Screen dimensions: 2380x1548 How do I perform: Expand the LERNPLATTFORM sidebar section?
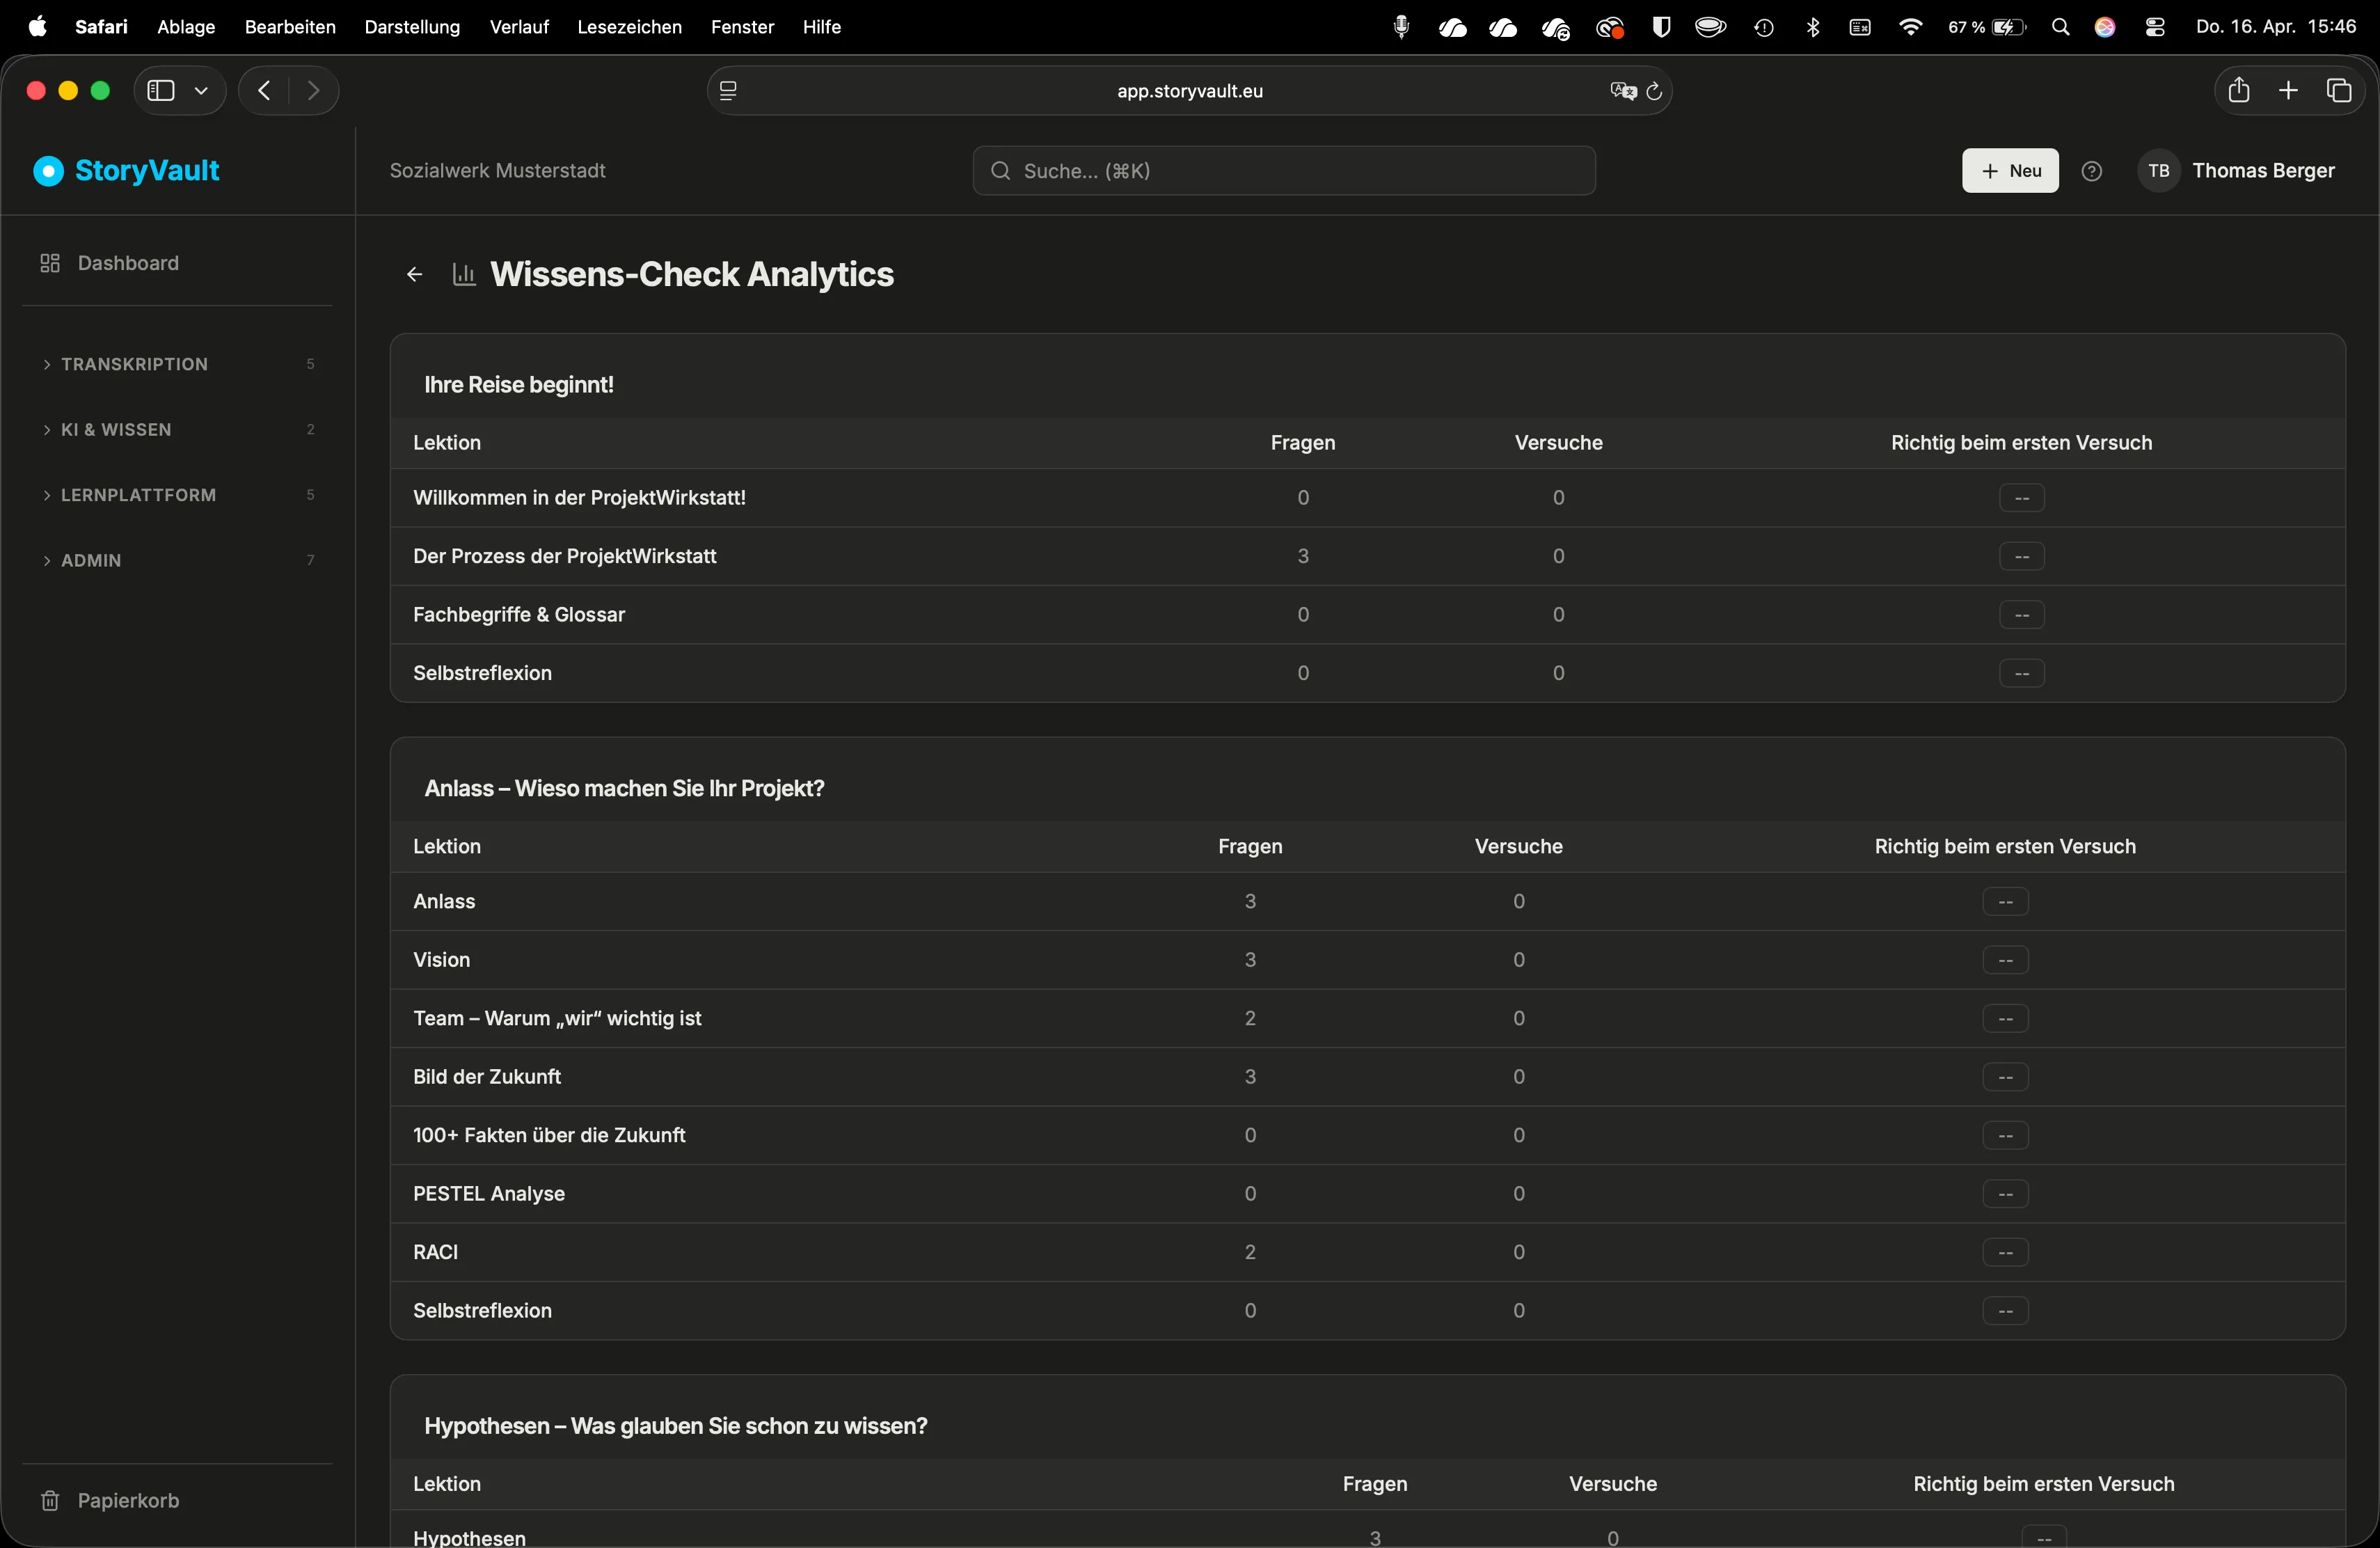click(177, 495)
